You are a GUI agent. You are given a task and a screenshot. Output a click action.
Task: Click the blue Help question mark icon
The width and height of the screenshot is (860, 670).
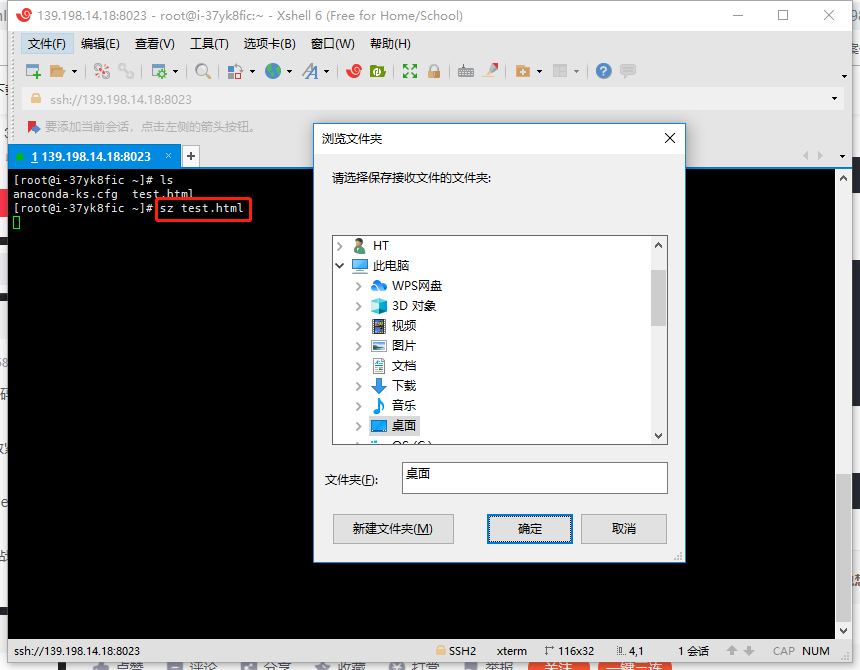603,71
